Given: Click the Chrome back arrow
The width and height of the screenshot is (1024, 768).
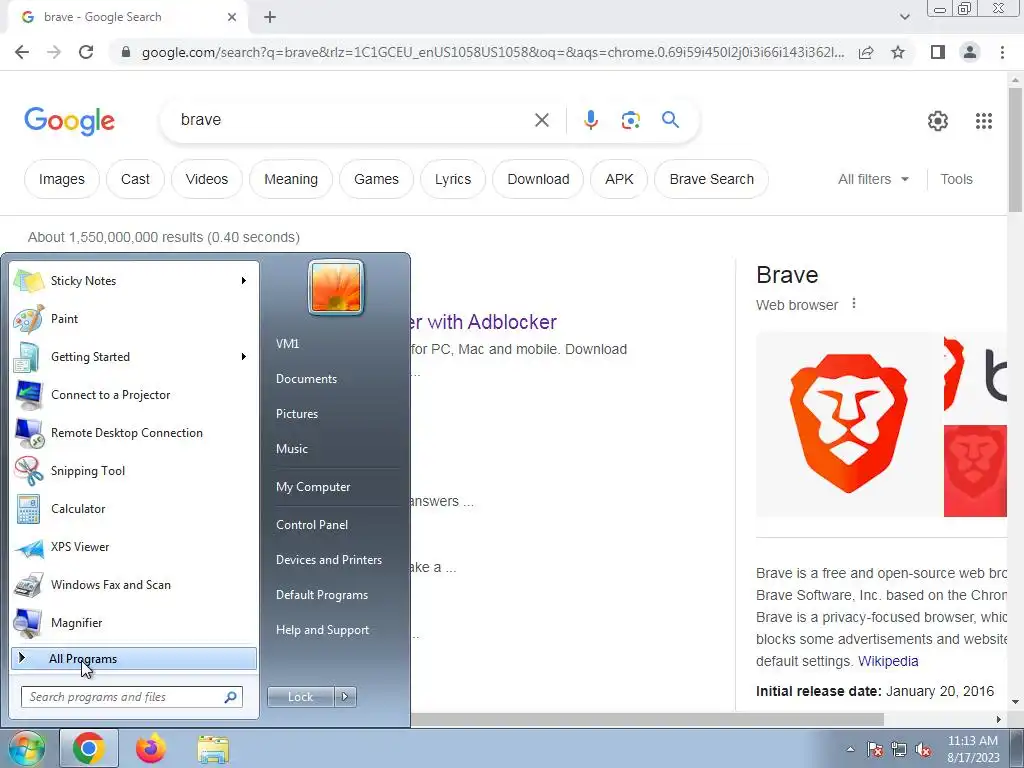Looking at the screenshot, I should (22, 52).
